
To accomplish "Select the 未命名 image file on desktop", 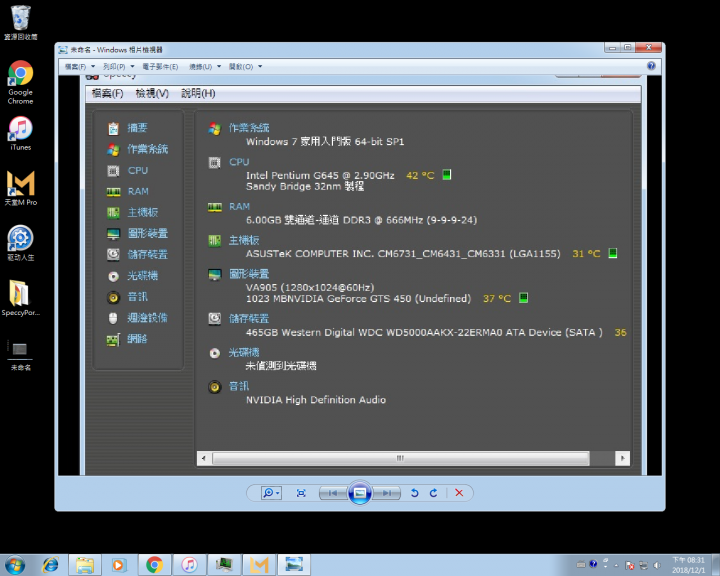I will tap(21, 354).
